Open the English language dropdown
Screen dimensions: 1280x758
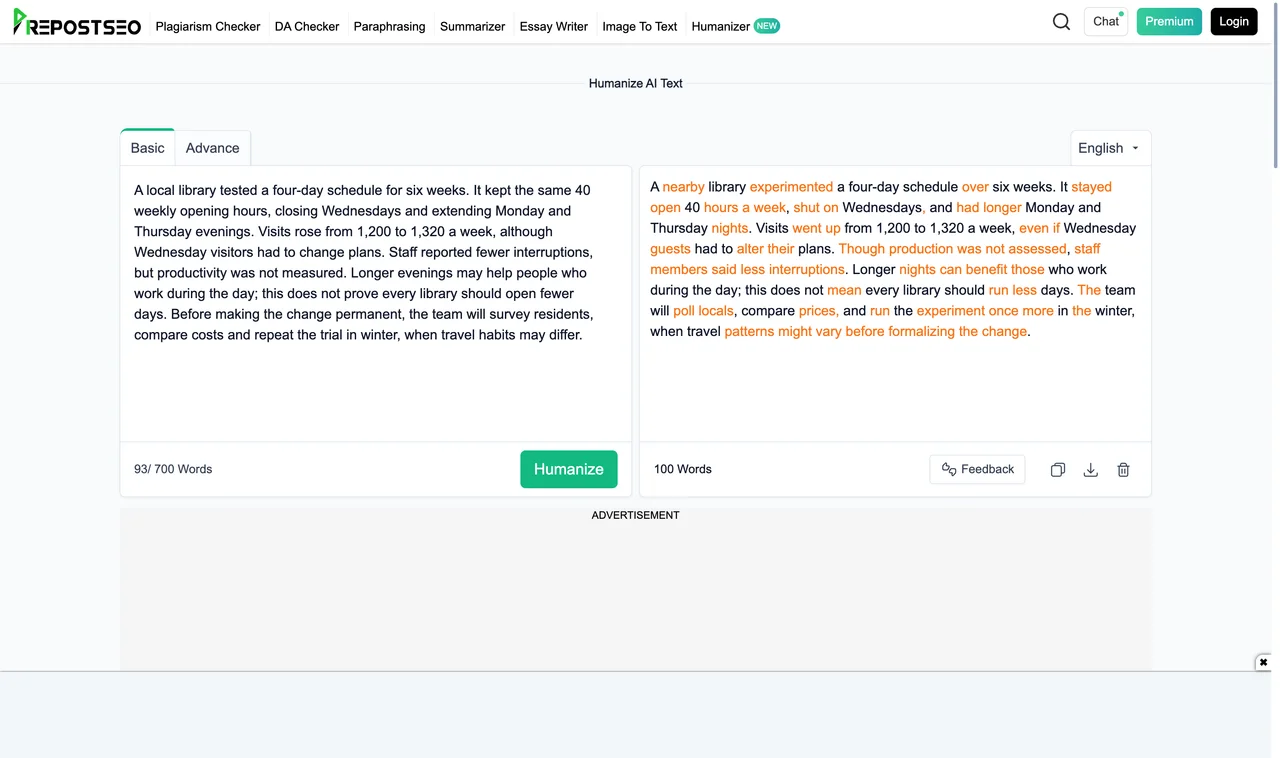click(x=1110, y=148)
